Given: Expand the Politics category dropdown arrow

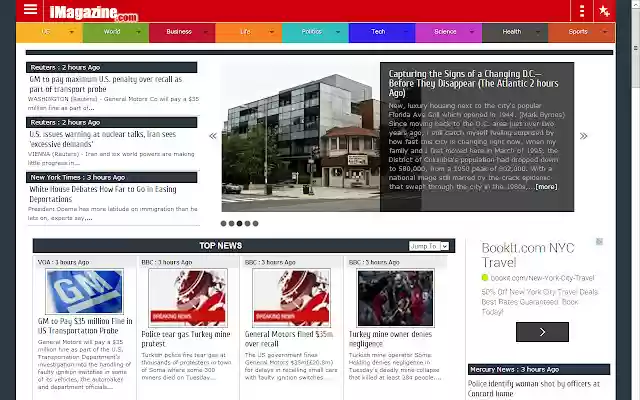Looking at the screenshot, I should [x=338, y=32].
